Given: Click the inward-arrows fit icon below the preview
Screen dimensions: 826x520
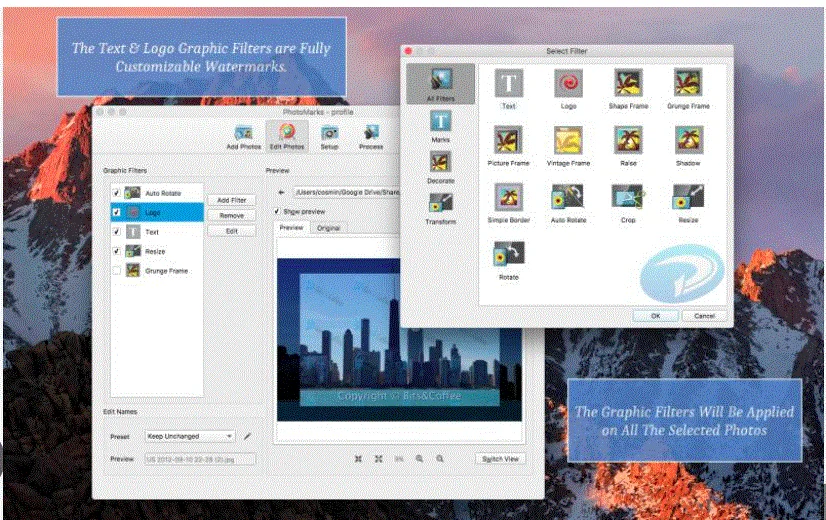Looking at the screenshot, I should tap(358, 459).
